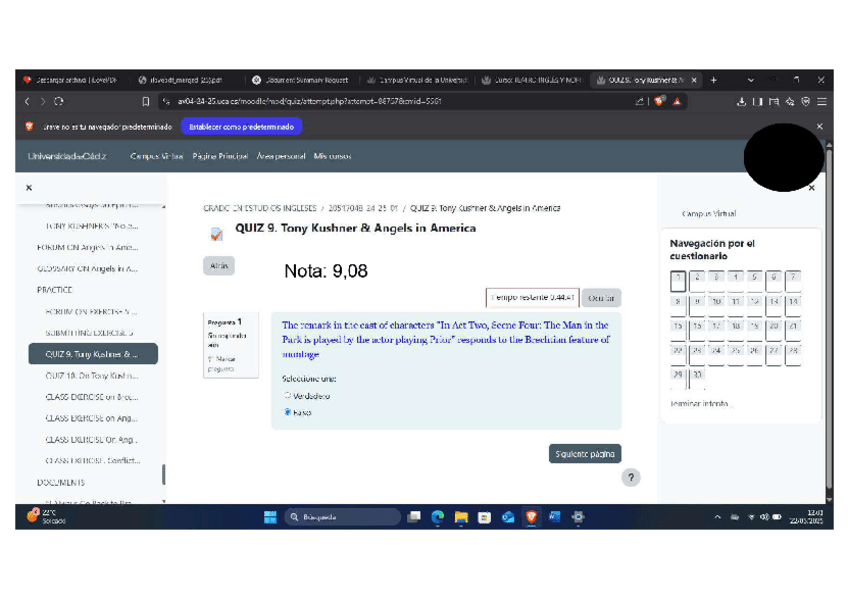
Task: Select the Verdadero radio option
Action: pyautogui.click(x=288, y=396)
